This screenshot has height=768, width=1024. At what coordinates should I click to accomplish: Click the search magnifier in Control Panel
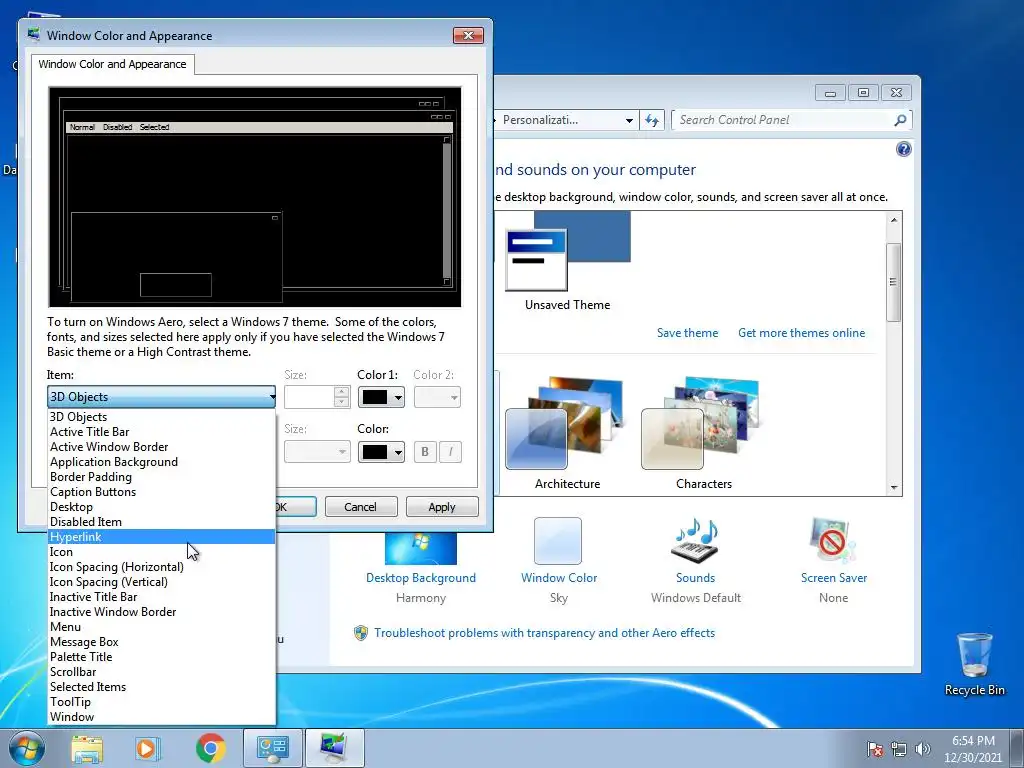point(900,120)
